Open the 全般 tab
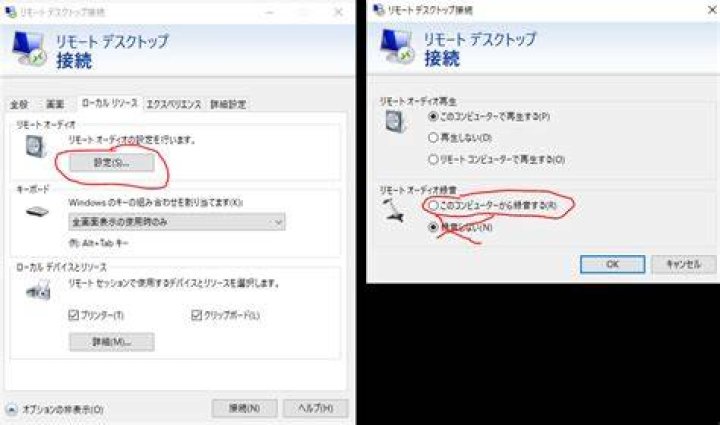Viewport: 720px width, 425px height. click(19, 105)
